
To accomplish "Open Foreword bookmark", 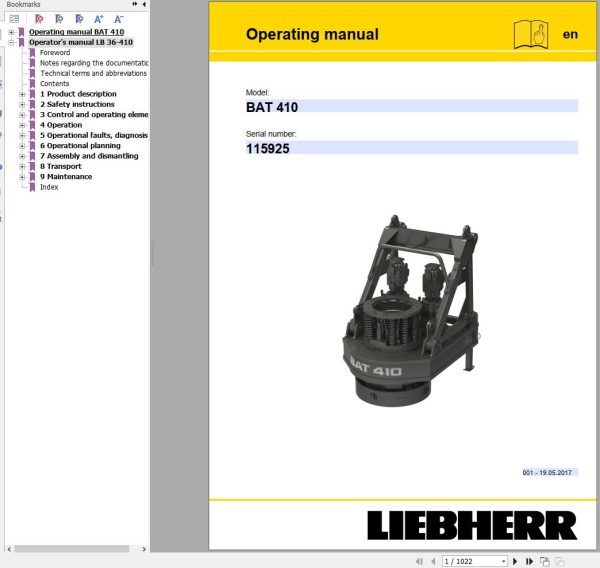I will [55, 52].
